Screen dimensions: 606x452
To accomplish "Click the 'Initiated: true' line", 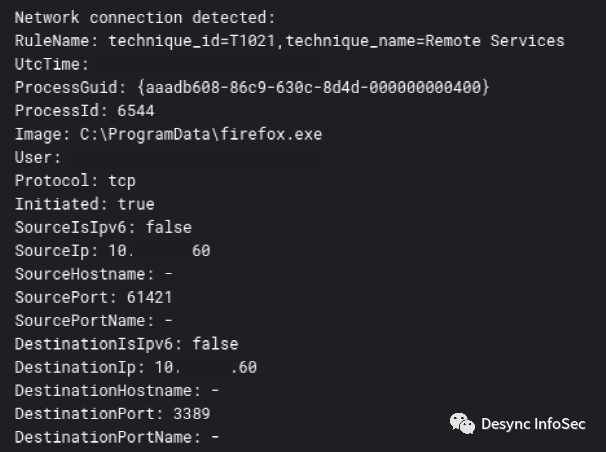I will [85, 204].
